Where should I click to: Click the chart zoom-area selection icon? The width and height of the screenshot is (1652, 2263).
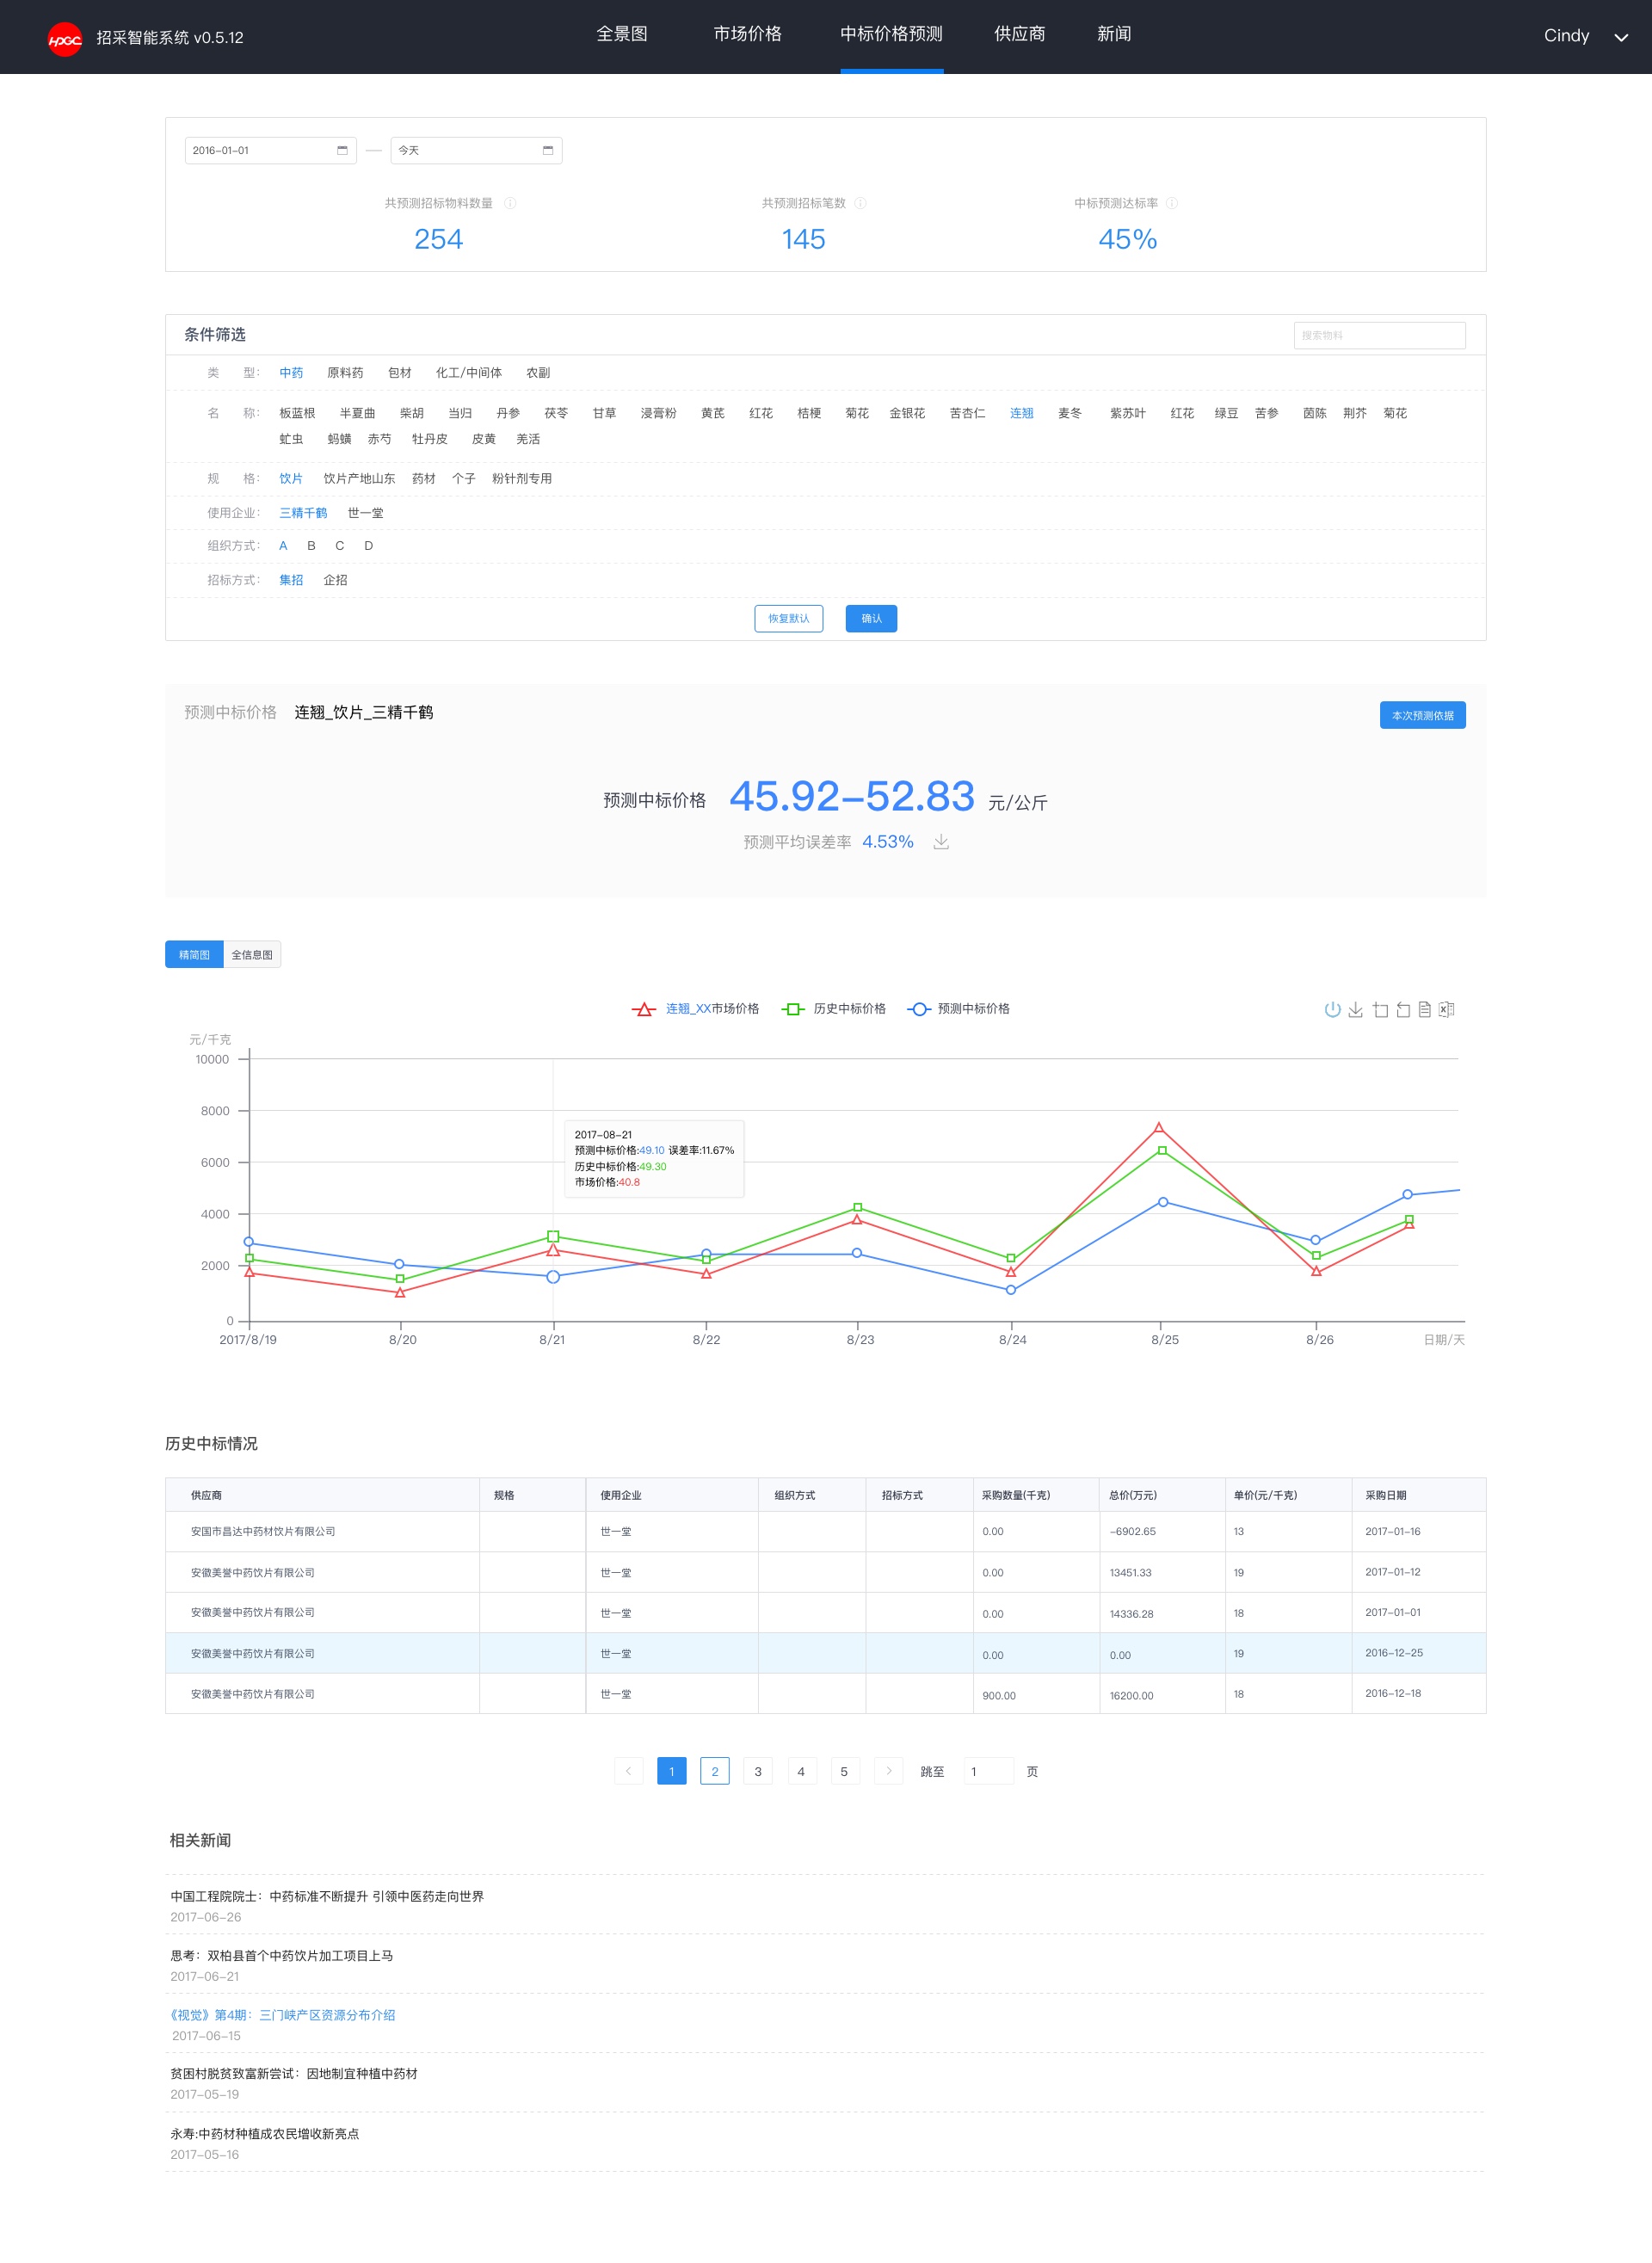coord(1380,1009)
